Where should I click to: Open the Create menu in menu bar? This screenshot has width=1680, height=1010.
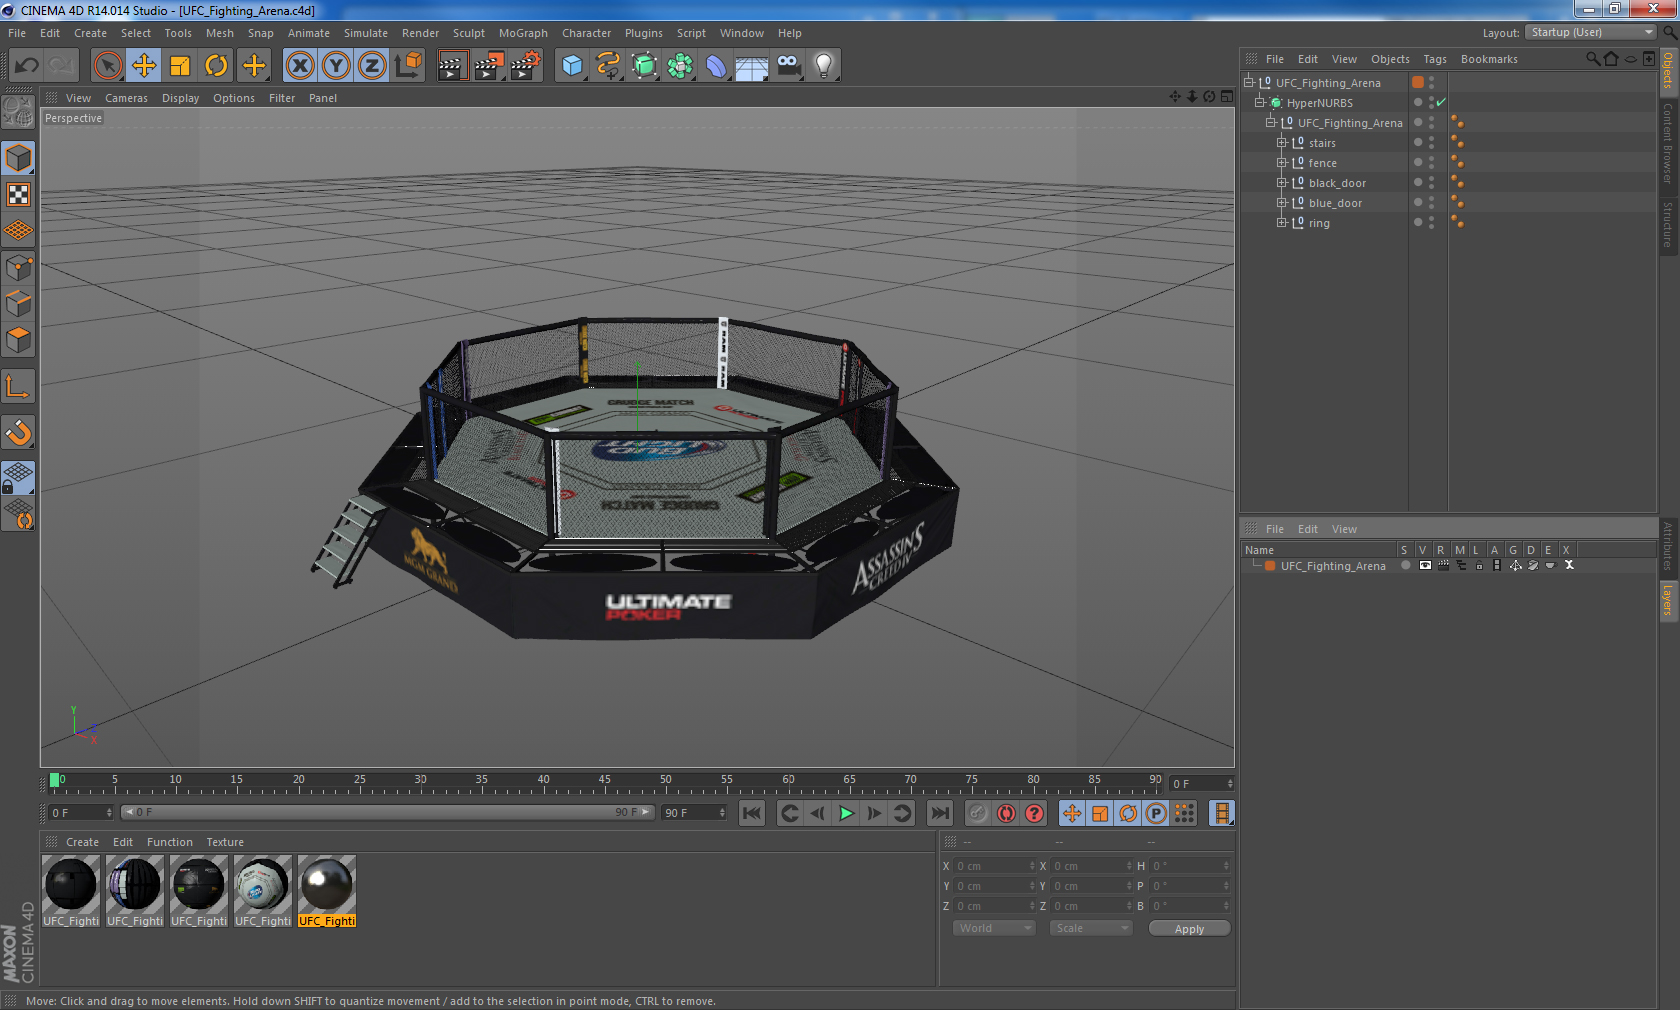tap(90, 33)
